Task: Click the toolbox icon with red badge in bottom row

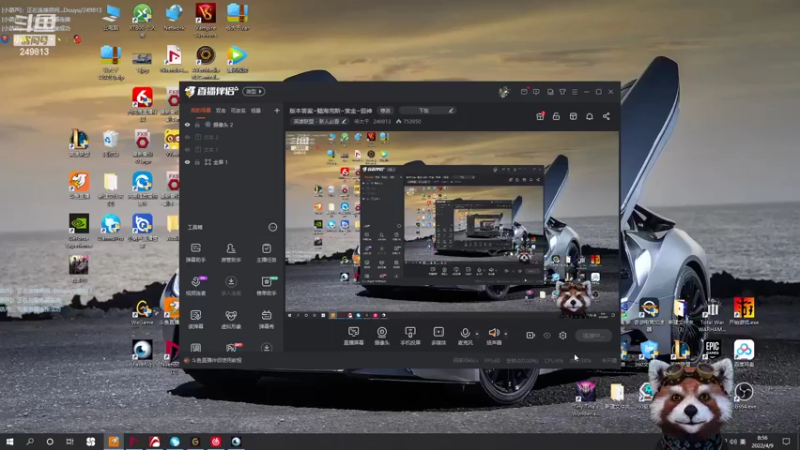Action: (x=232, y=348)
